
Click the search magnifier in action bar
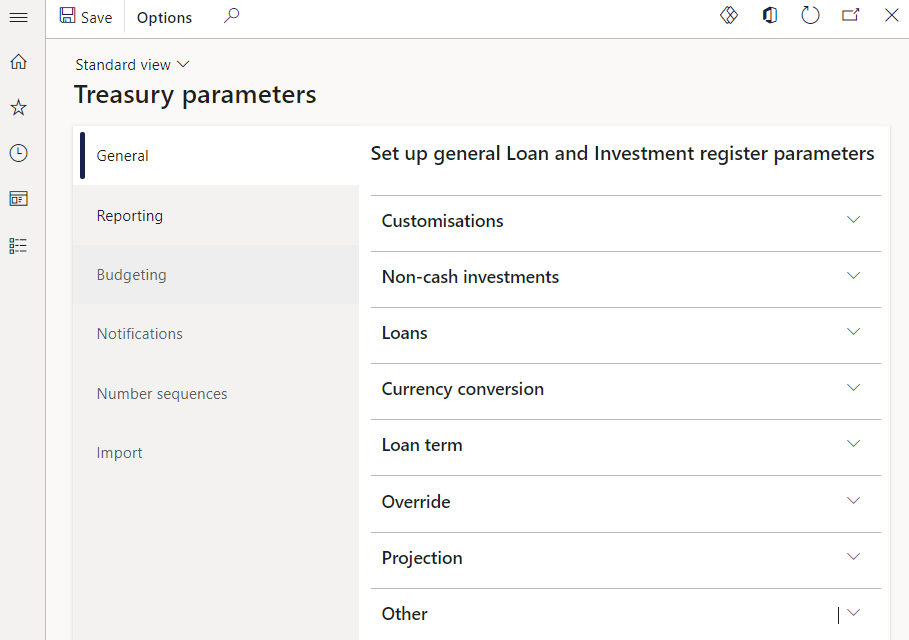[x=231, y=16]
